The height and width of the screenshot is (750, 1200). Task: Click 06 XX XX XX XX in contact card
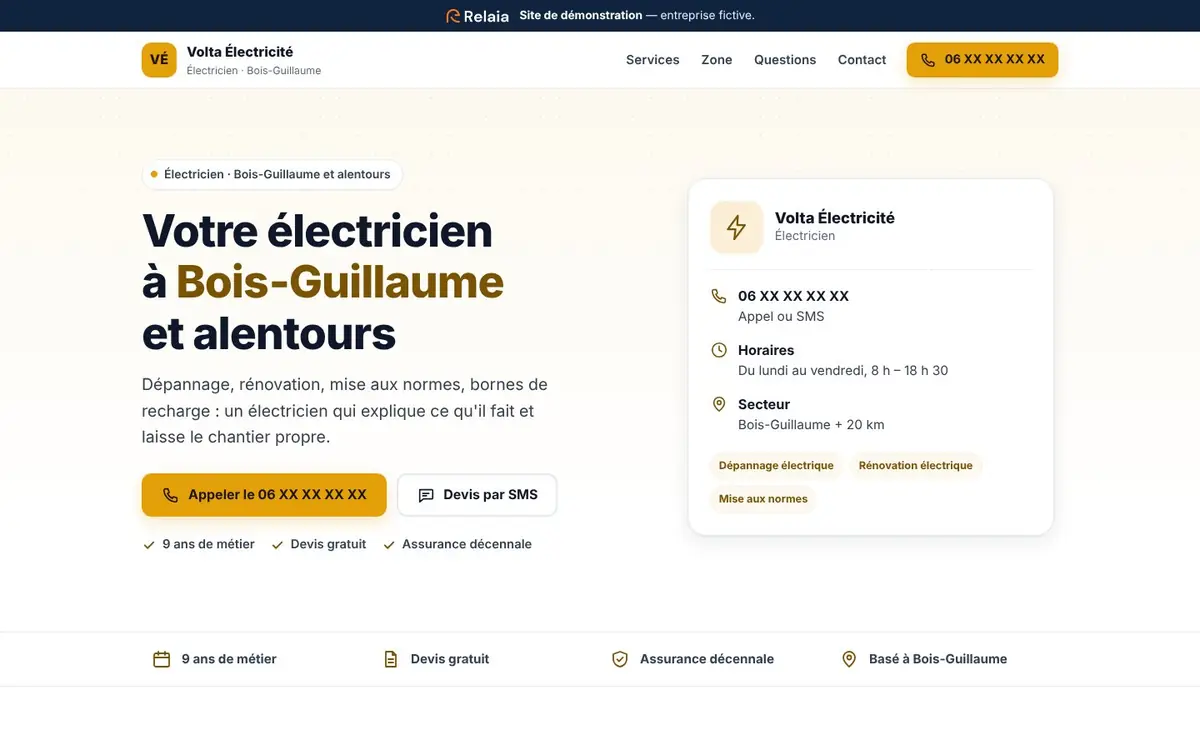pos(793,296)
